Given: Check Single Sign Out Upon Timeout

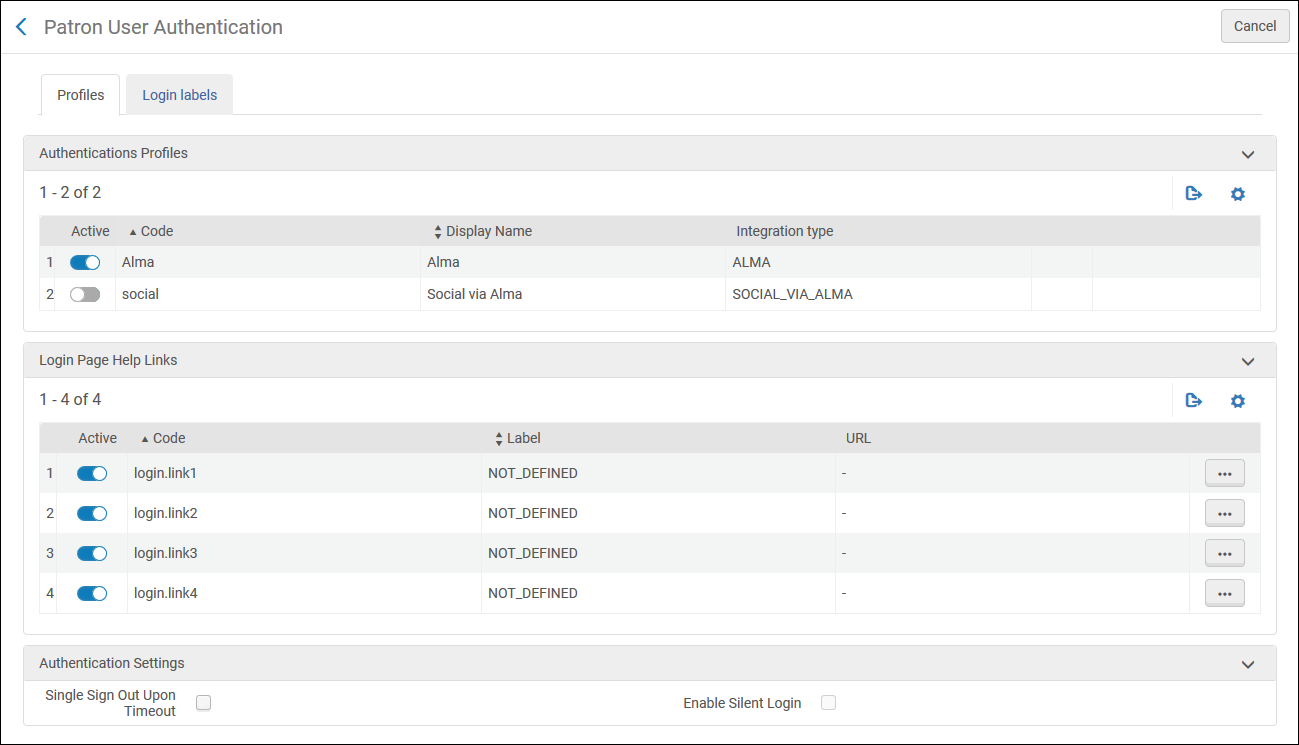Looking at the screenshot, I should point(204,703).
